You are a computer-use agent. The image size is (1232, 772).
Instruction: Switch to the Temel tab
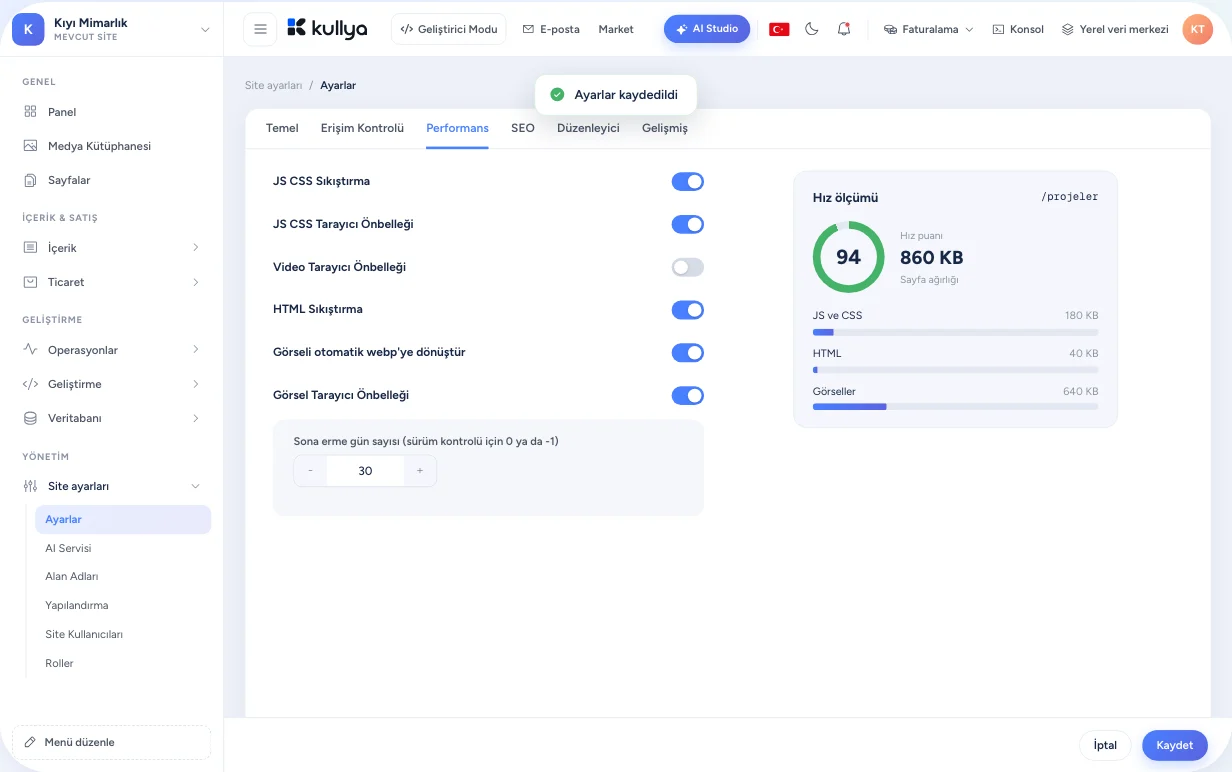pyautogui.click(x=282, y=128)
